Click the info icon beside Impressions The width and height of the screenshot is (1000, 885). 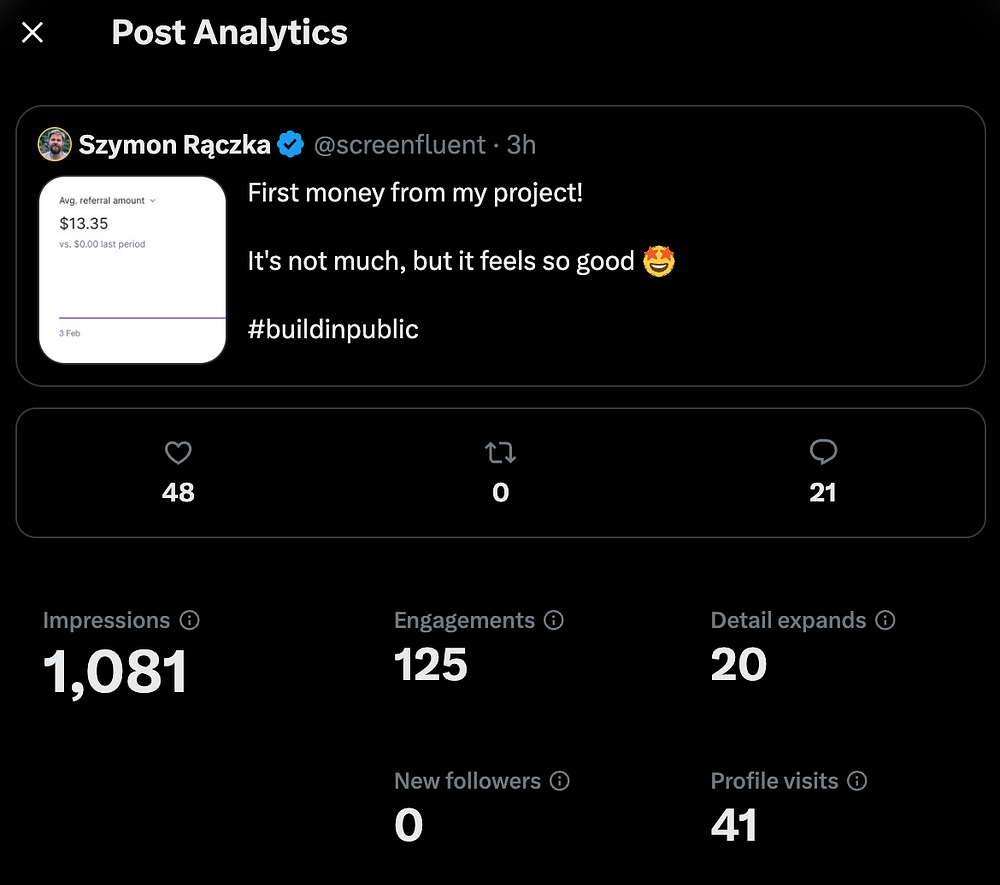coord(190,620)
